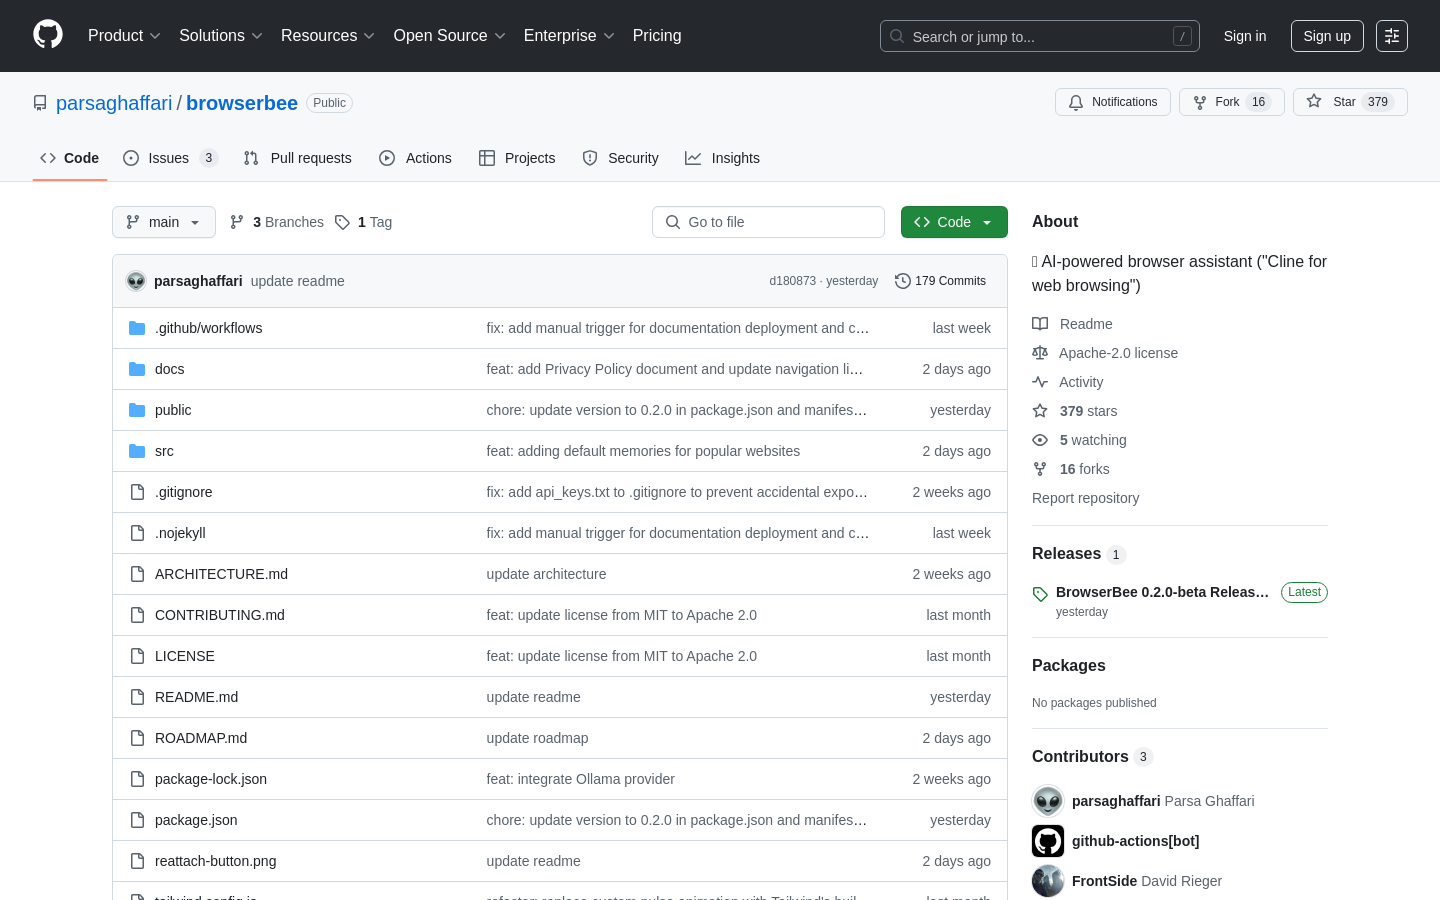
Task: Switch to the Security tab
Action: coord(620,158)
